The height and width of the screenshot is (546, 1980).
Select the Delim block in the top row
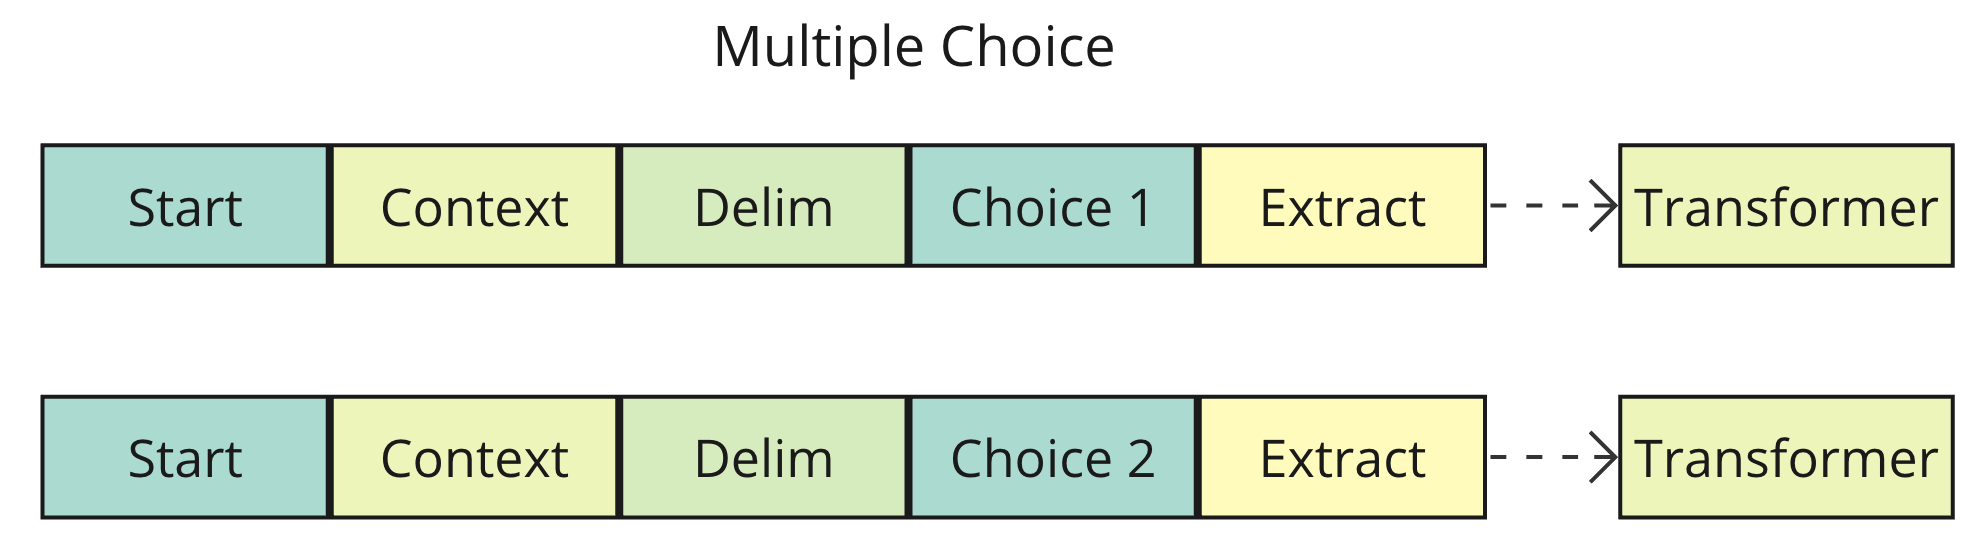point(763,207)
